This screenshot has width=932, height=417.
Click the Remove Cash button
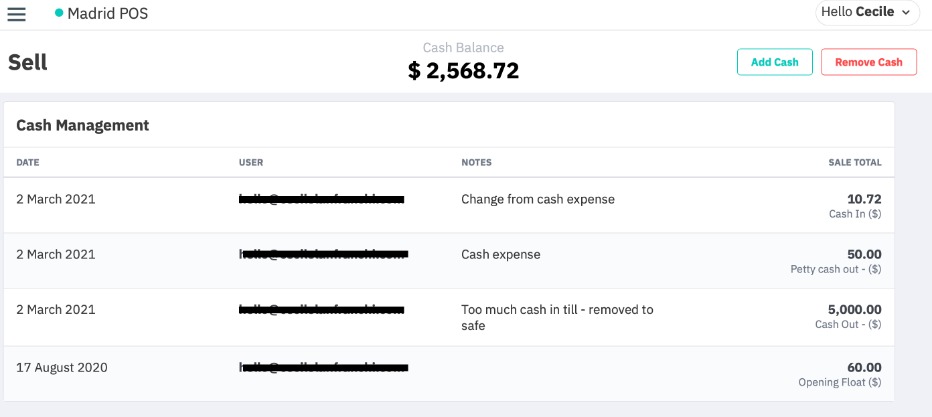pyautogui.click(x=868, y=62)
